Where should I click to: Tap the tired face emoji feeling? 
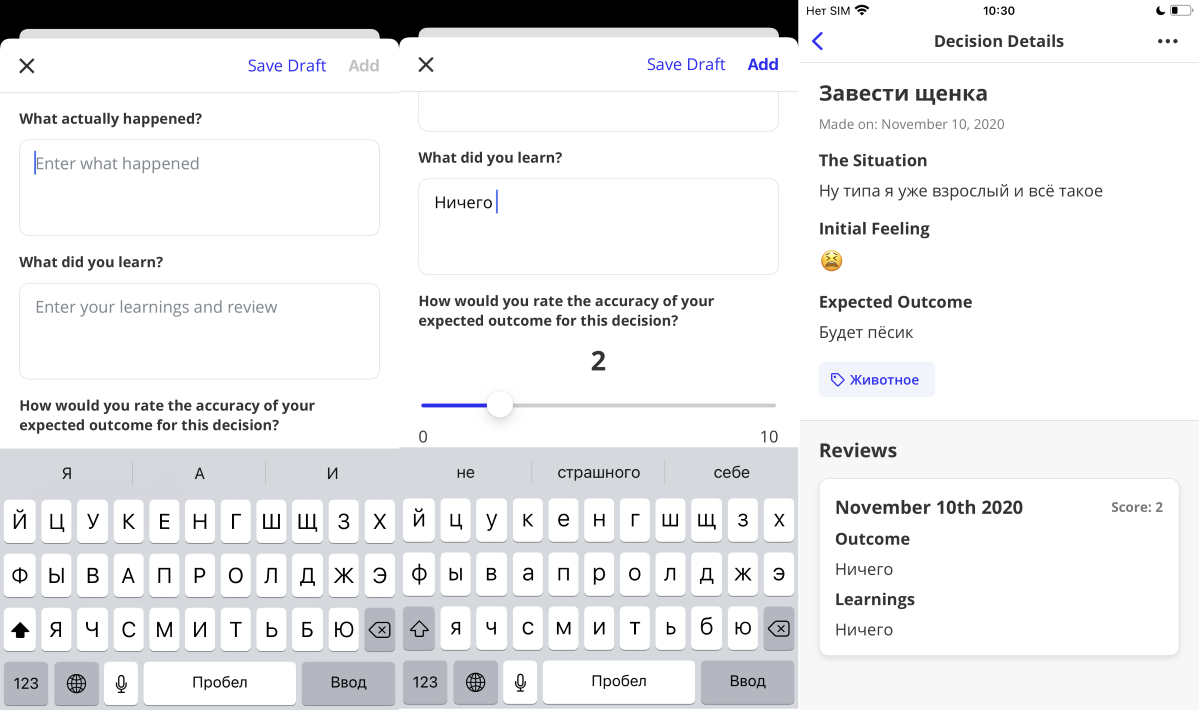(831, 261)
